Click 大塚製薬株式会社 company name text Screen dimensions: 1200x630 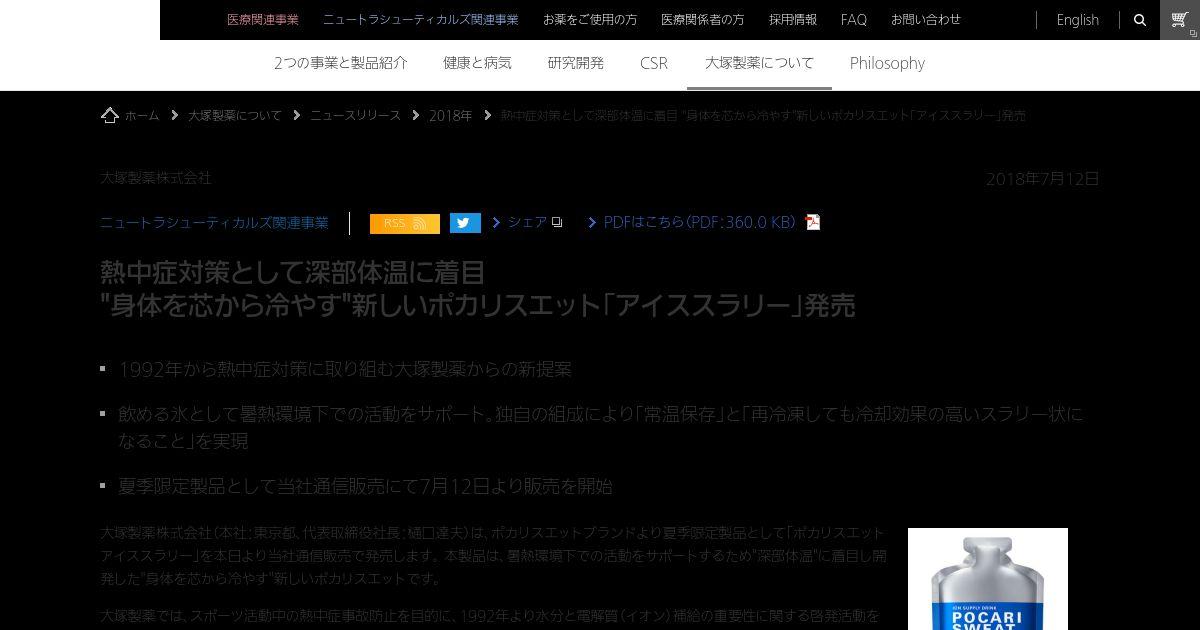pos(156,177)
